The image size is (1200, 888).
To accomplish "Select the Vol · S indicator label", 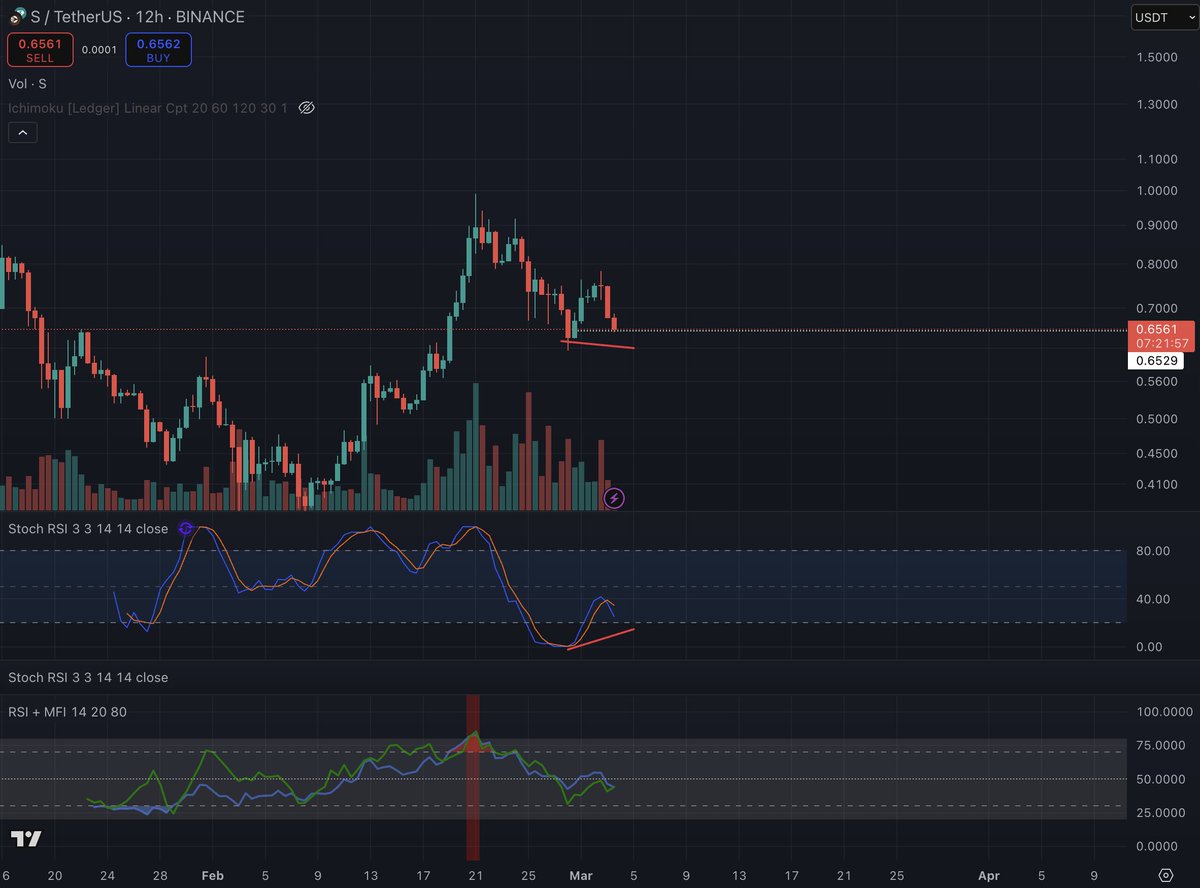I will (x=27, y=84).
